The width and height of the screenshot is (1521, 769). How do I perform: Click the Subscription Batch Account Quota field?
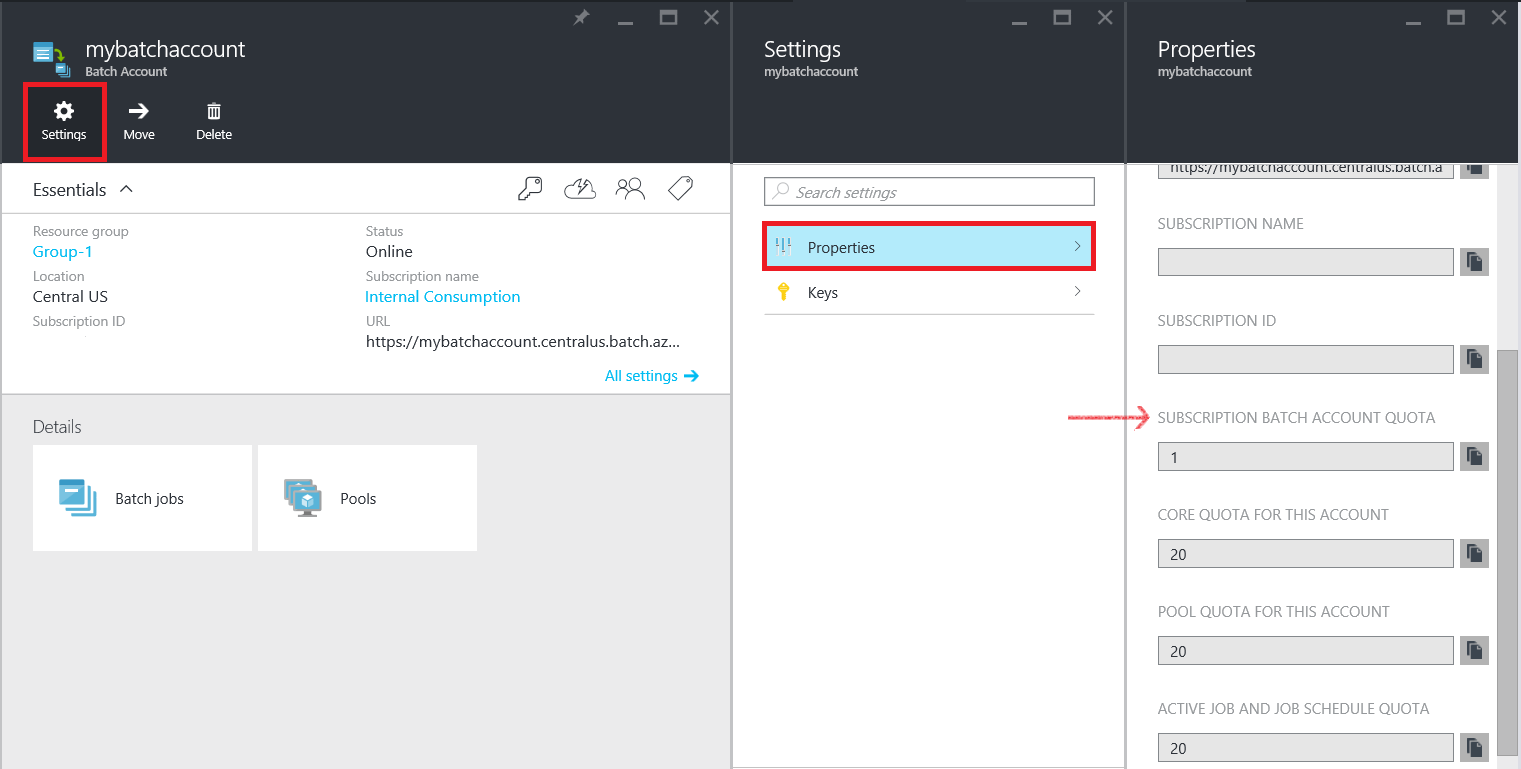tap(1305, 457)
